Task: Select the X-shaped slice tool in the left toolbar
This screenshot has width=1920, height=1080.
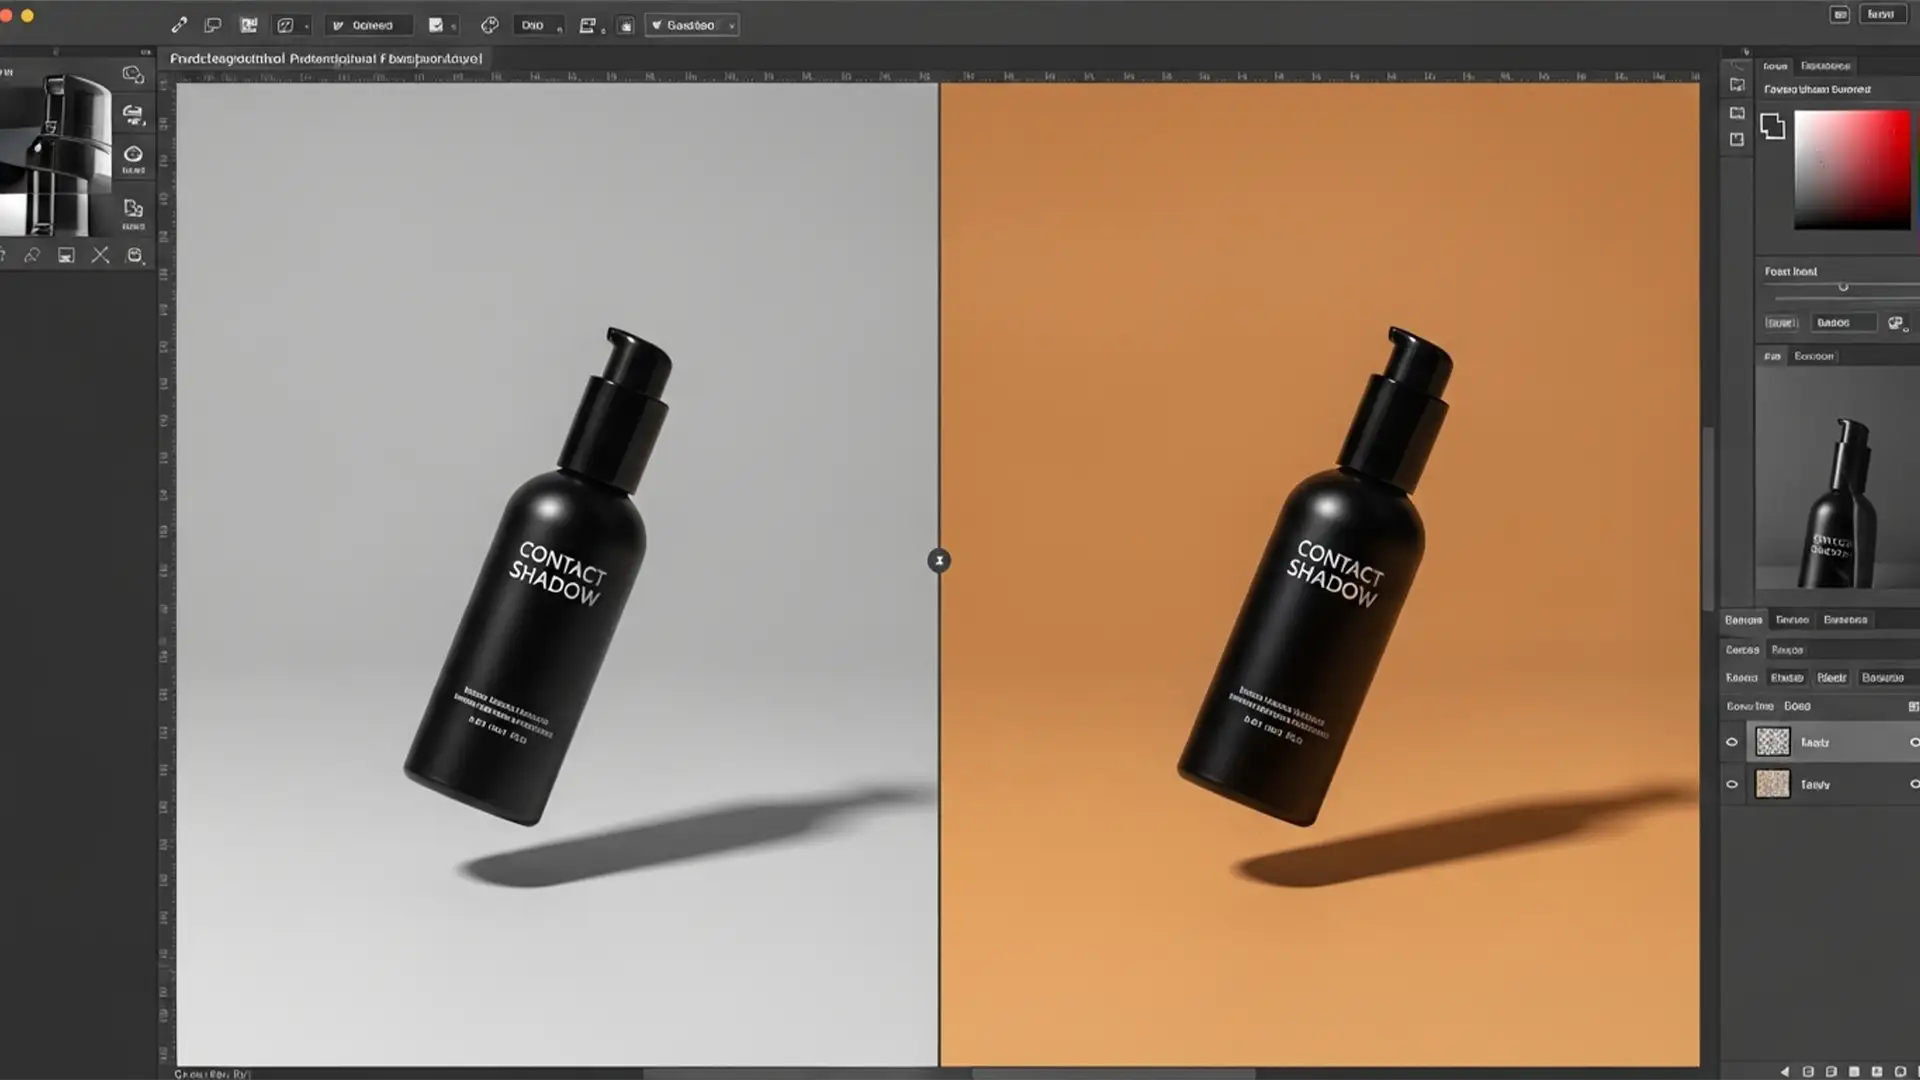Action: [100, 255]
